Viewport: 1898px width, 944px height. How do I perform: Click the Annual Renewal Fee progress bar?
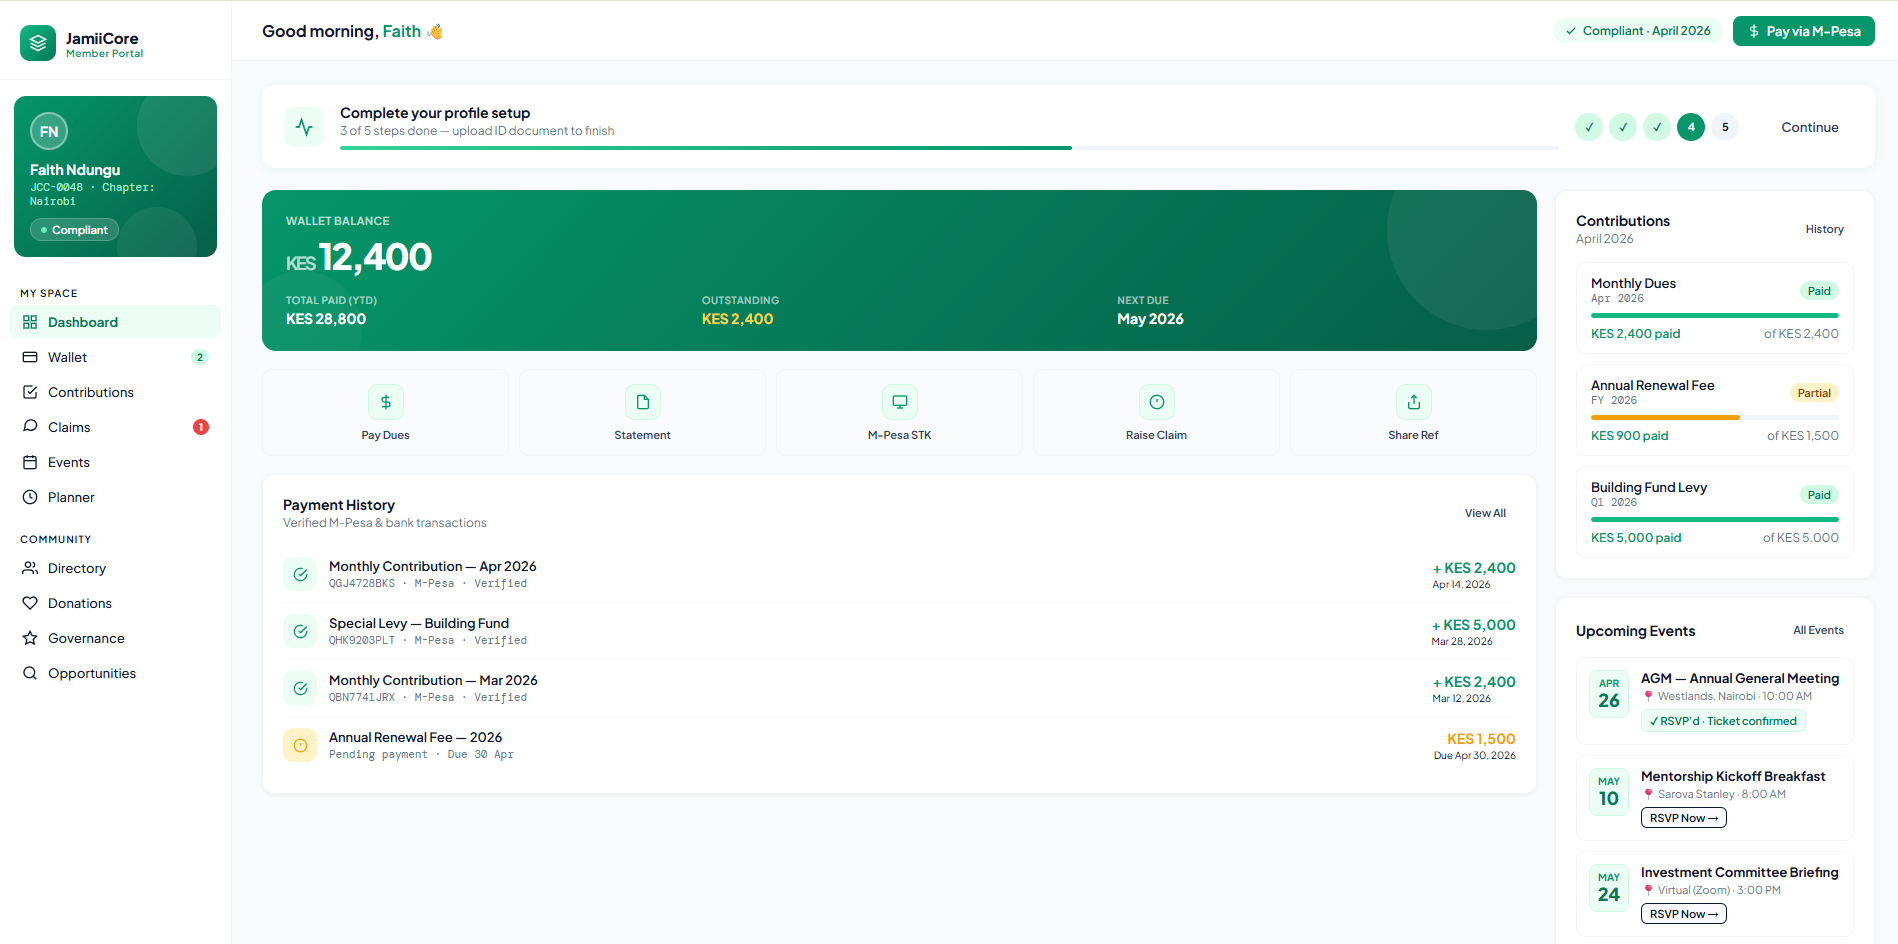1714,417
